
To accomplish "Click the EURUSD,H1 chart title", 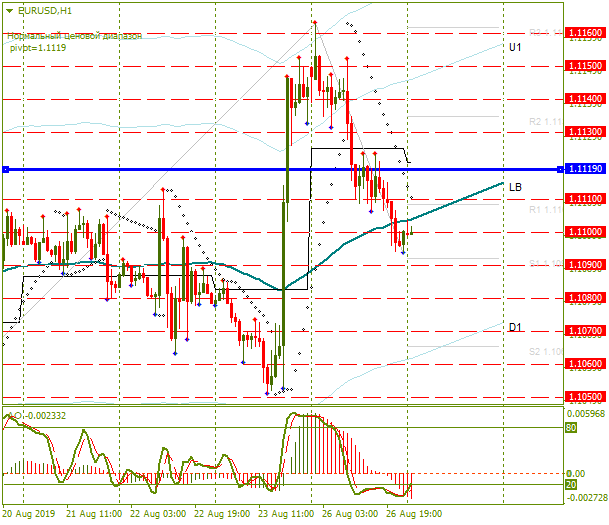I will pyautogui.click(x=45, y=11).
